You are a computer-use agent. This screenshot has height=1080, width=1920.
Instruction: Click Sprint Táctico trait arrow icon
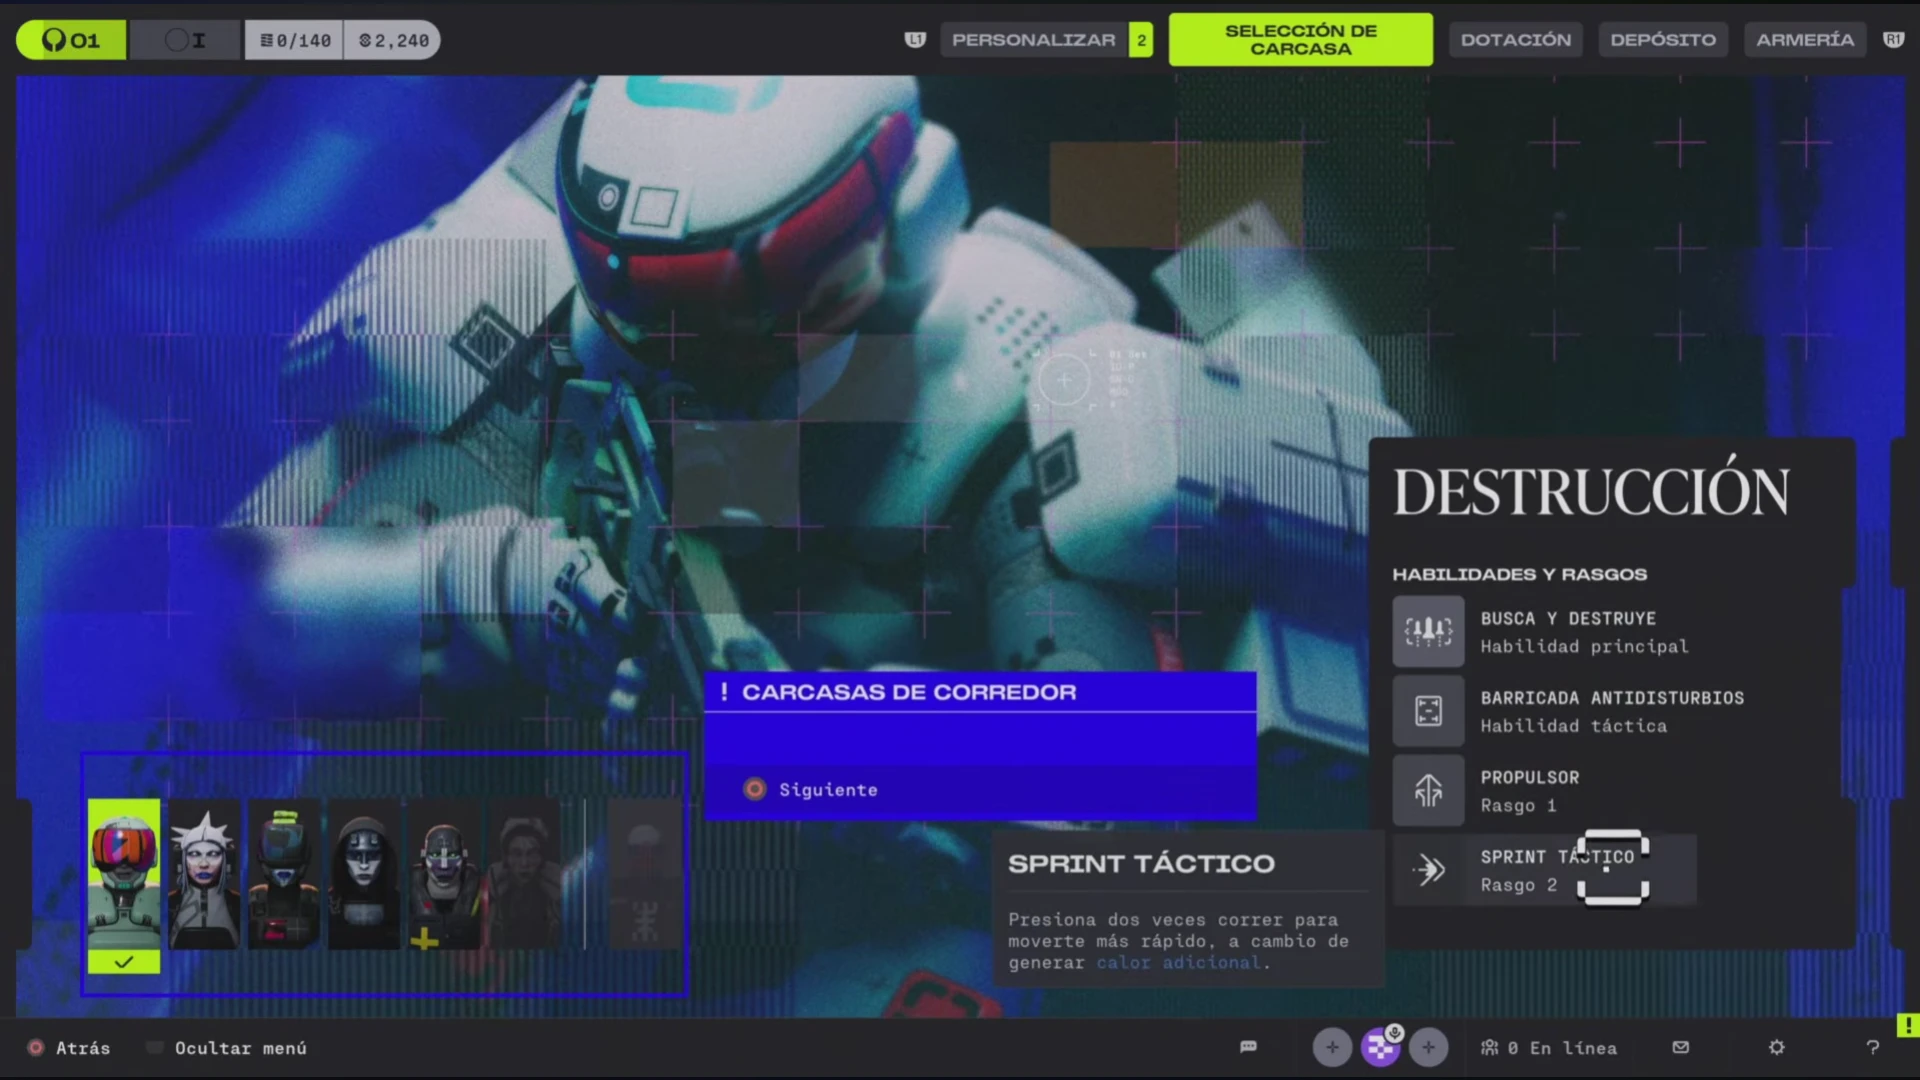pos(1430,870)
